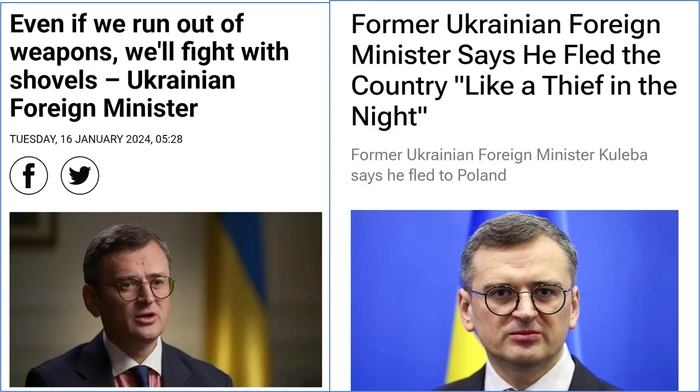Click the word 'Night"' ending the right headline
This screenshot has width=700, height=392.
coord(389,117)
